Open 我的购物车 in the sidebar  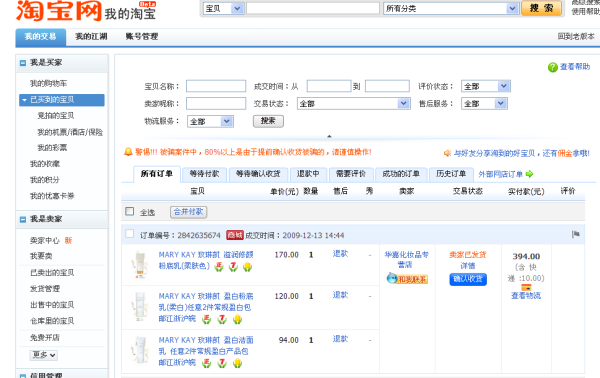click(x=49, y=83)
